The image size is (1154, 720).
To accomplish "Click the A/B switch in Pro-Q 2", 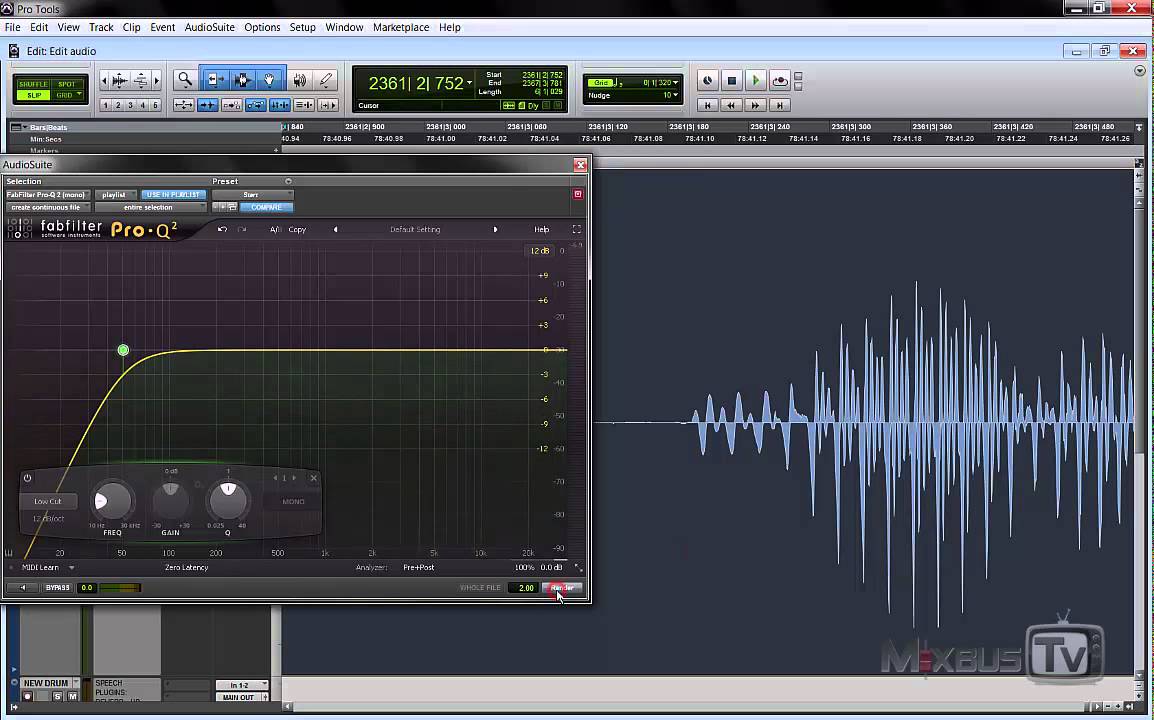I will coord(275,229).
